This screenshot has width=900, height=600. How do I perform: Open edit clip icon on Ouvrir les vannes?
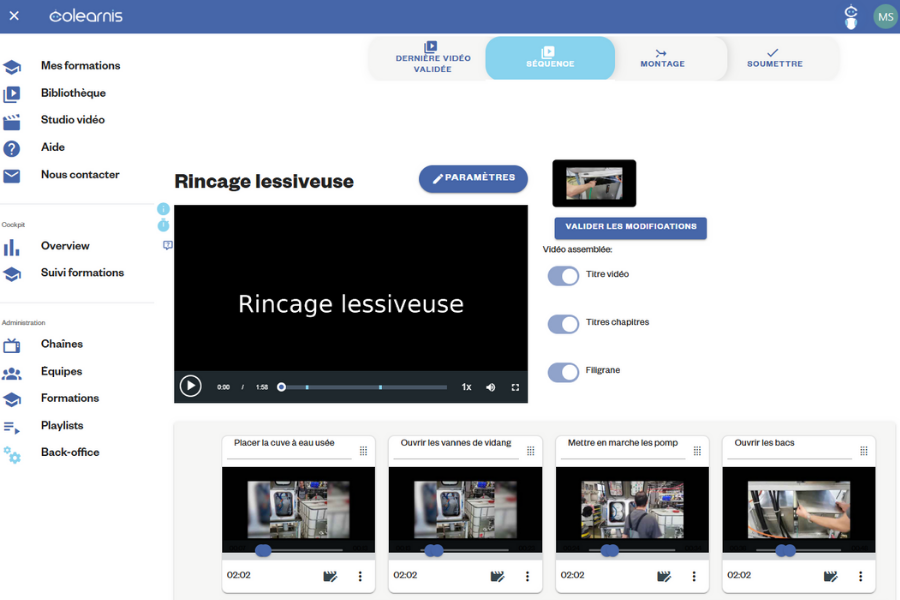click(x=497, y=576)
